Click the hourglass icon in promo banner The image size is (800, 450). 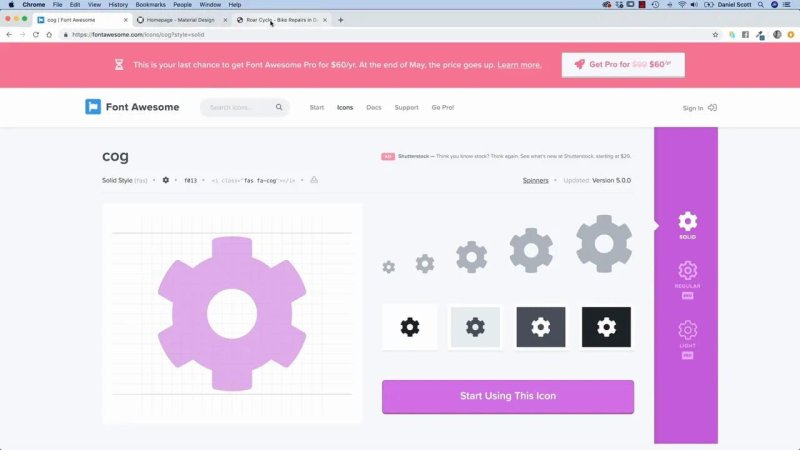(x=119, y=65)
